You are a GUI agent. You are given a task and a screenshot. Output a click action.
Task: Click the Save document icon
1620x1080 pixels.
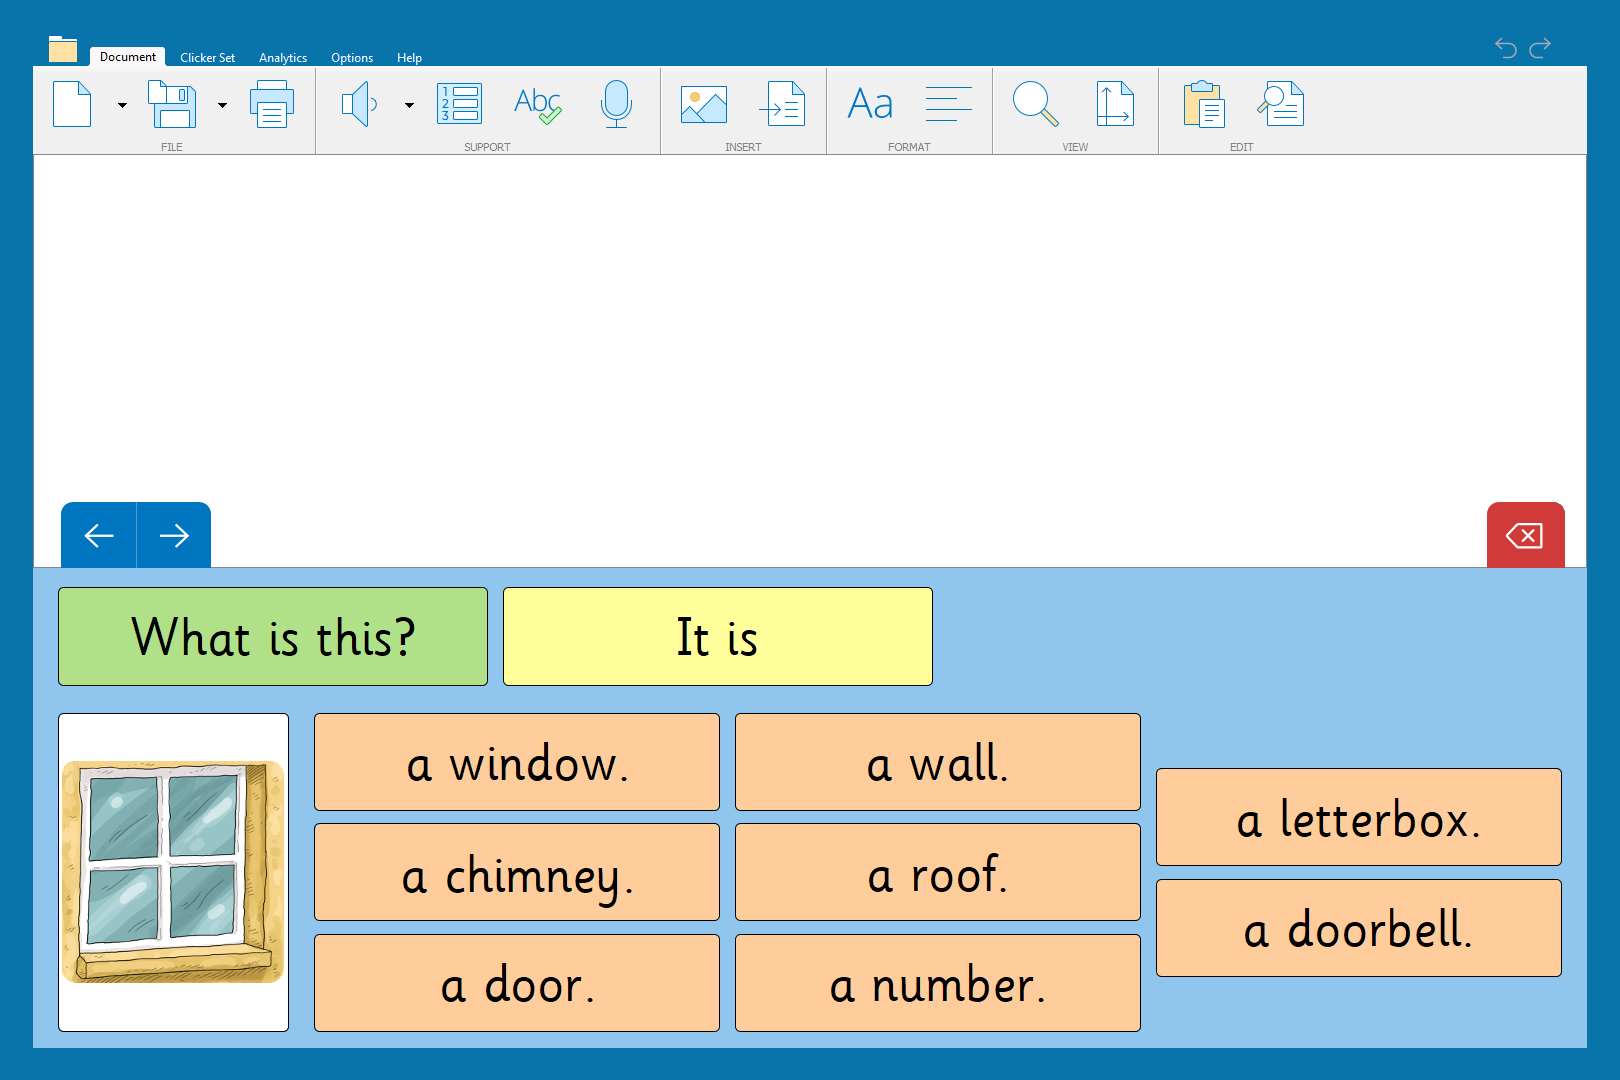point(171,104)
